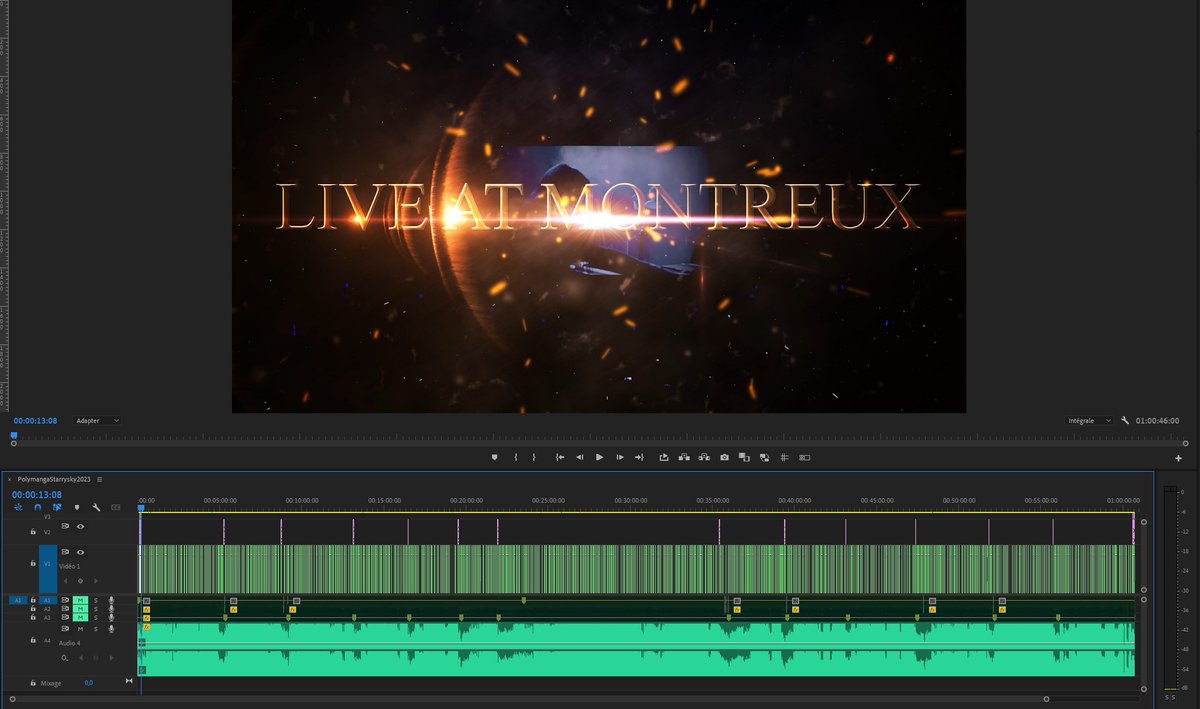
Task: Toggle lock on track V2
Action: (33, 531)
